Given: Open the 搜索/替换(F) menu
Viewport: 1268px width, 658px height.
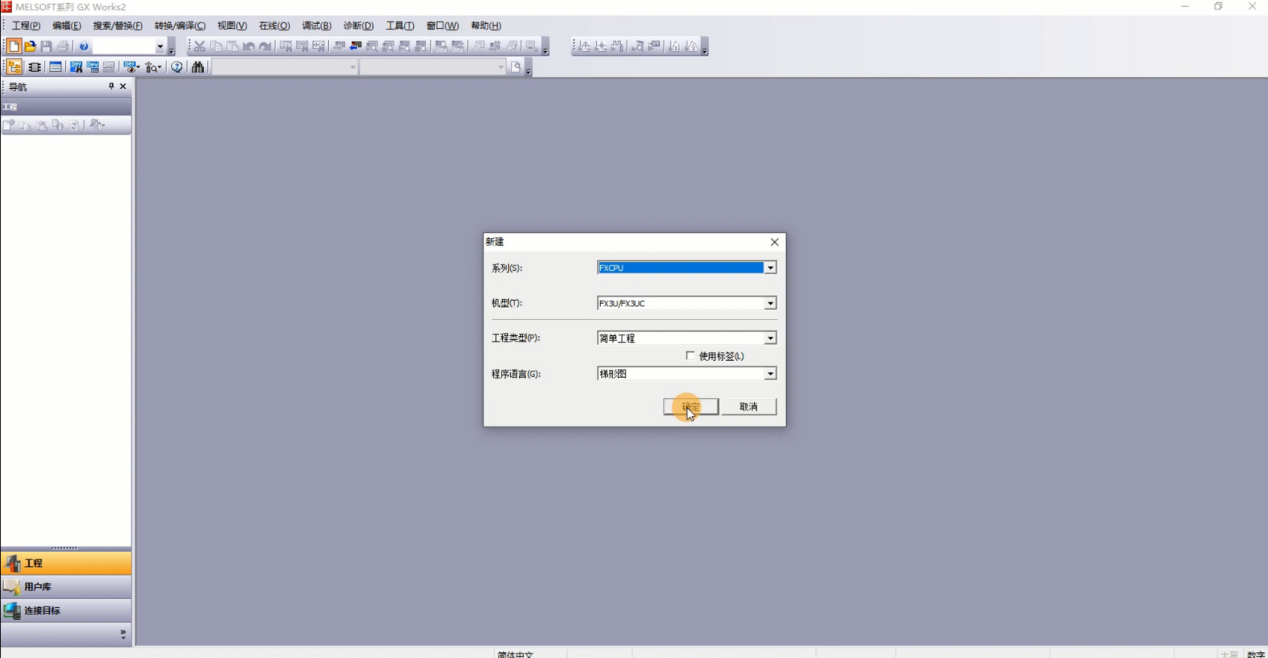Looking at the screenshot, I should pos(118,26).
